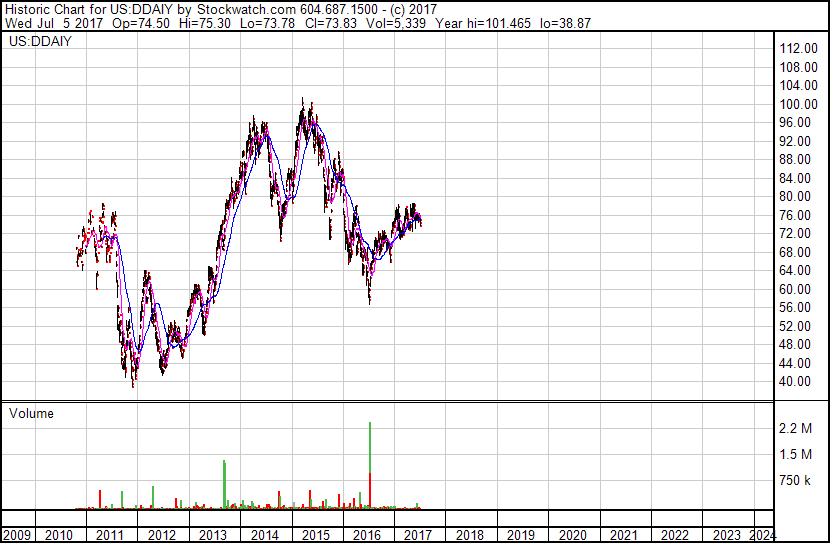Select the 2020 year label

[571, 535]
